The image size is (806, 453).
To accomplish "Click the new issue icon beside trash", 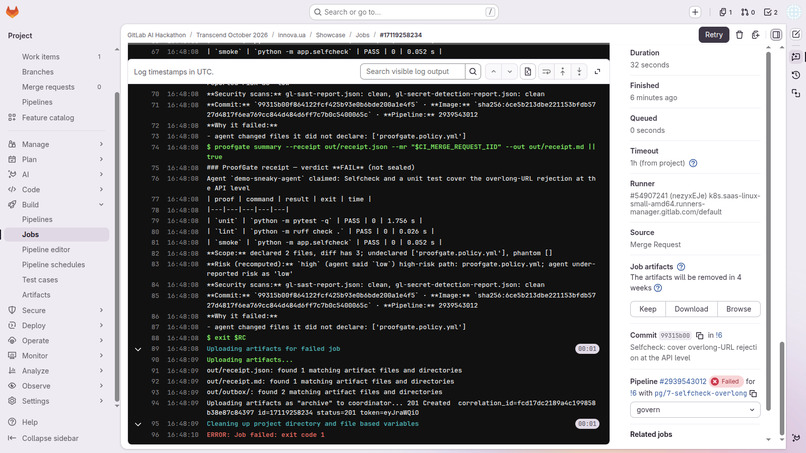I will coord(755,34).
